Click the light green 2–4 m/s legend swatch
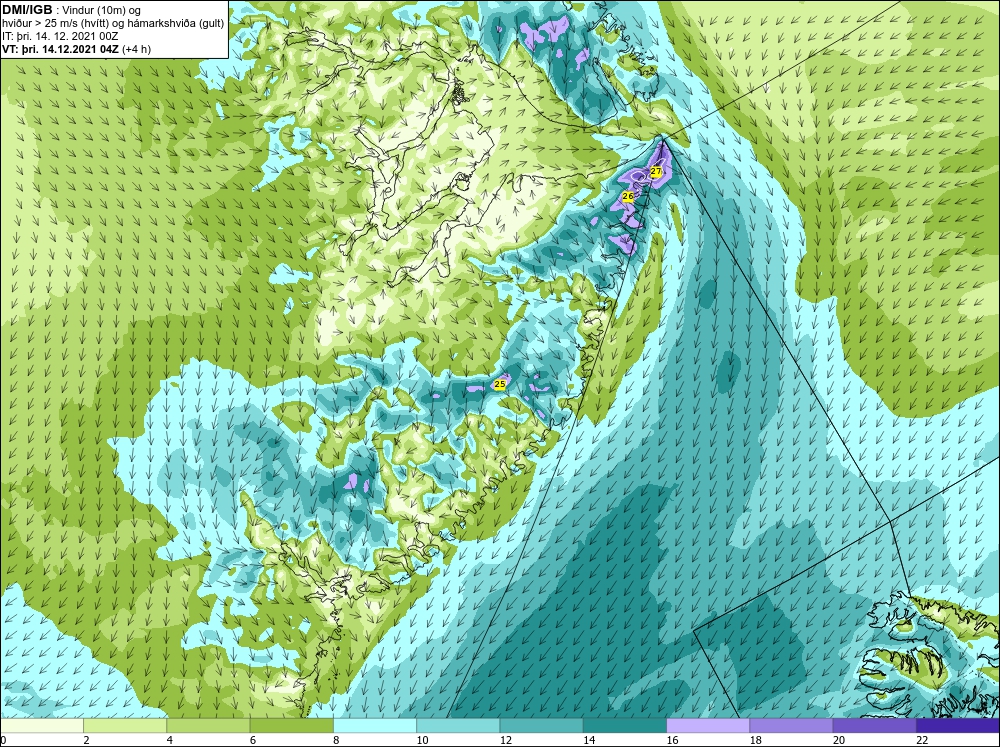The width and height of the screenshot is (1000, 747). coord(125,726)
